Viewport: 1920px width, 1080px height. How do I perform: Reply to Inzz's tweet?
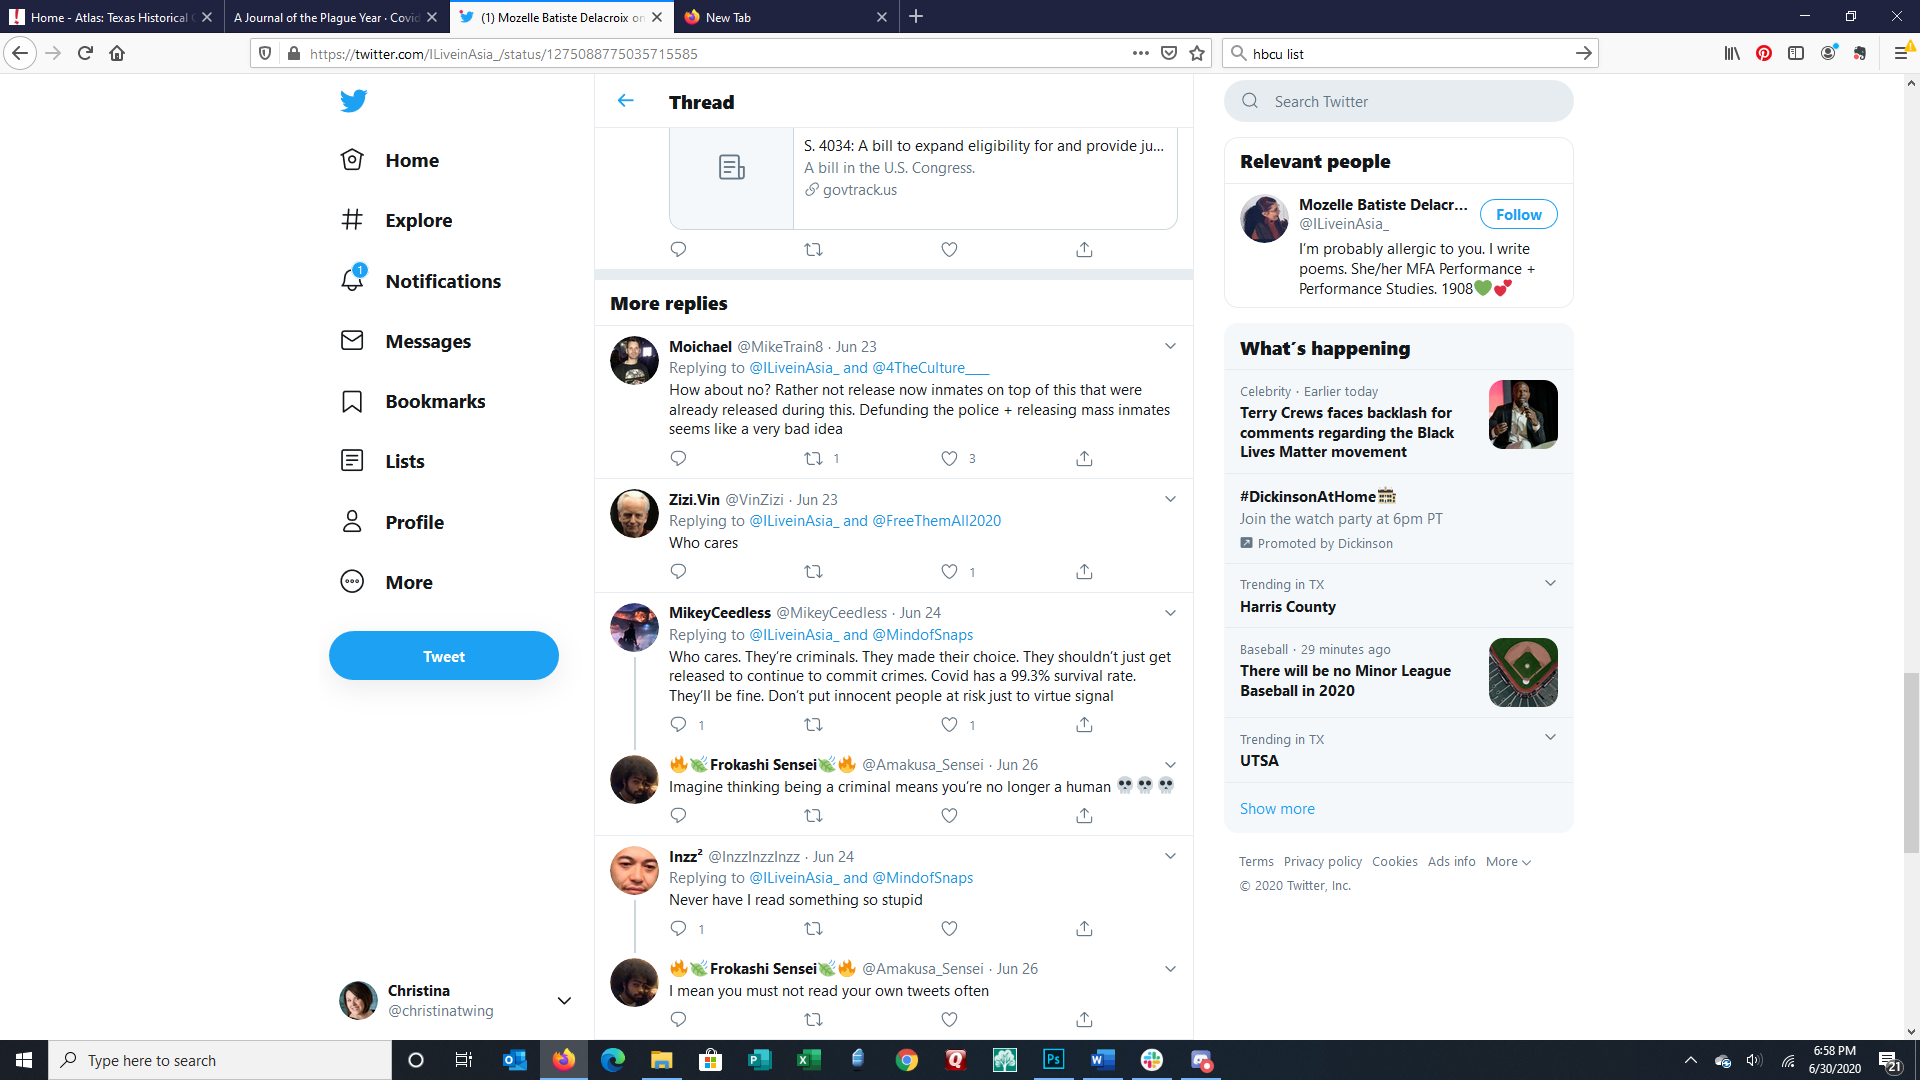tap(678, 929)
